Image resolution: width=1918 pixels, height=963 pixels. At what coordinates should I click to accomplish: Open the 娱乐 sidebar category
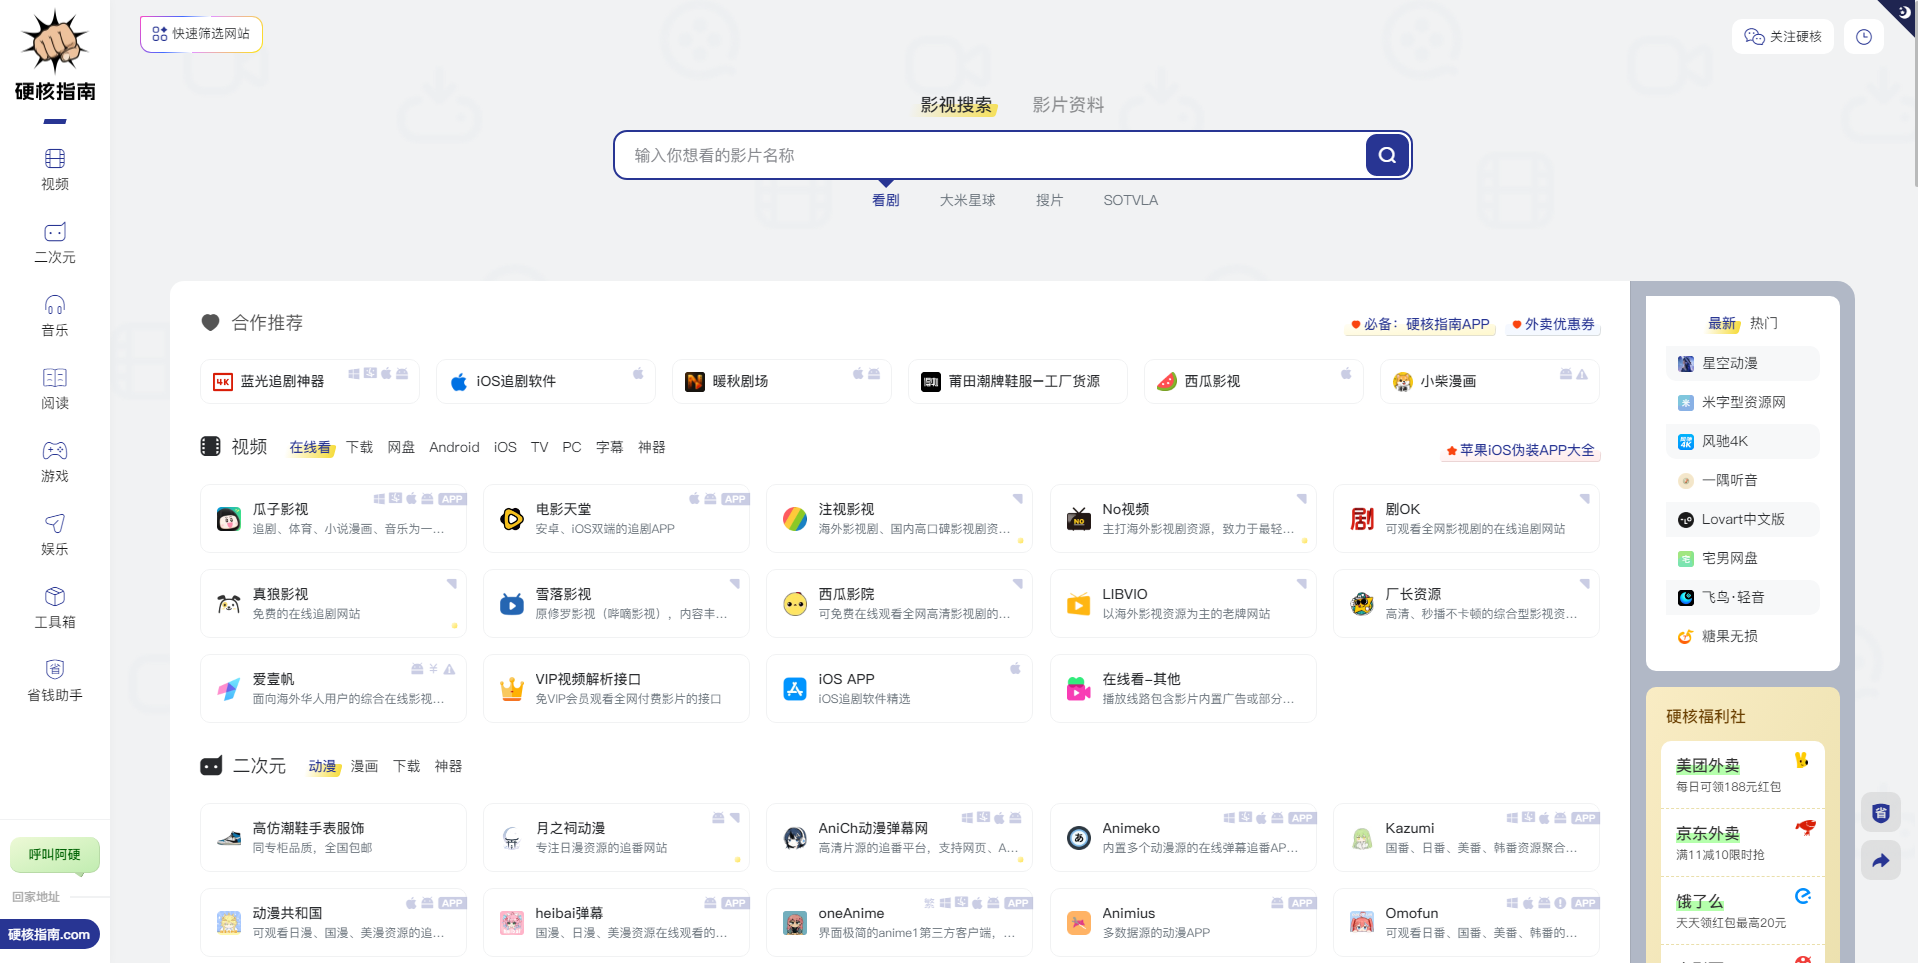click(55, 535)
